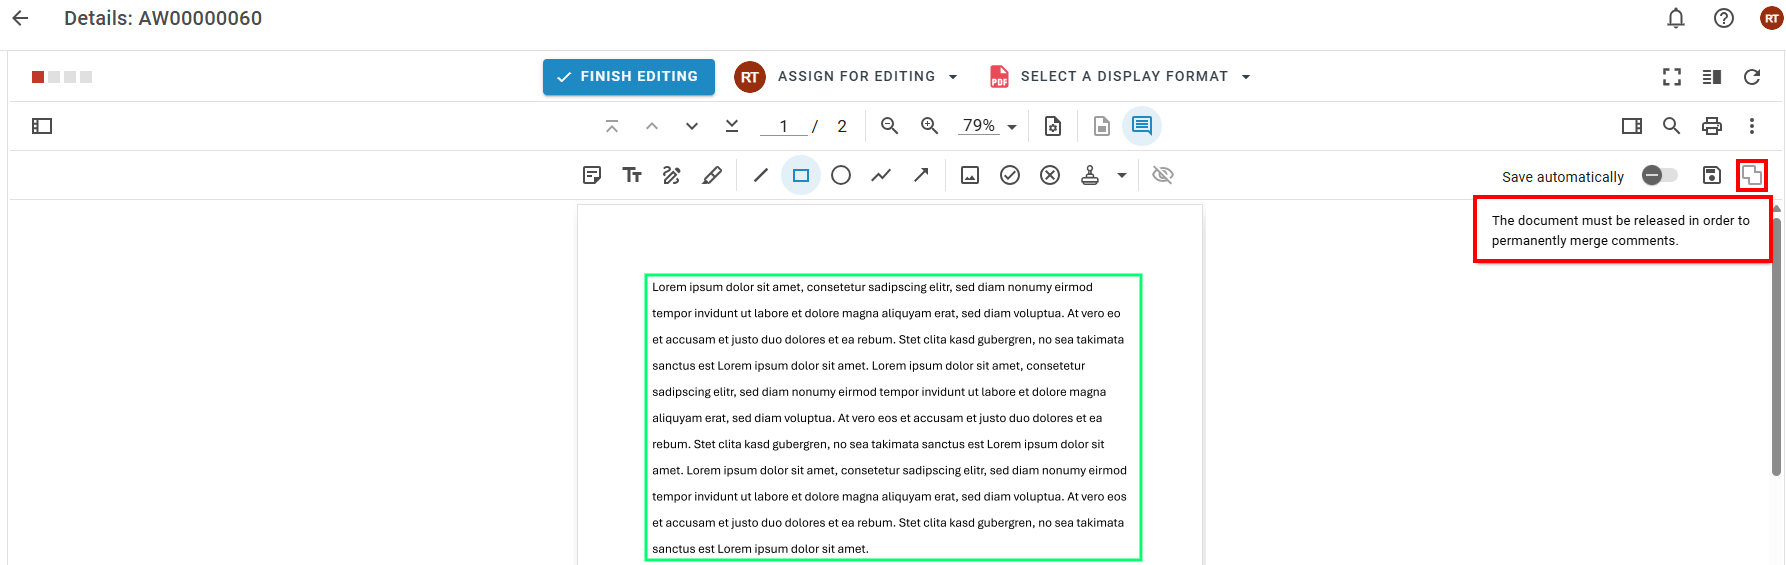Viewport: 1786px width, 565px height.
Task: Pick the highlighter pen tool
Action: coord(712,176)
